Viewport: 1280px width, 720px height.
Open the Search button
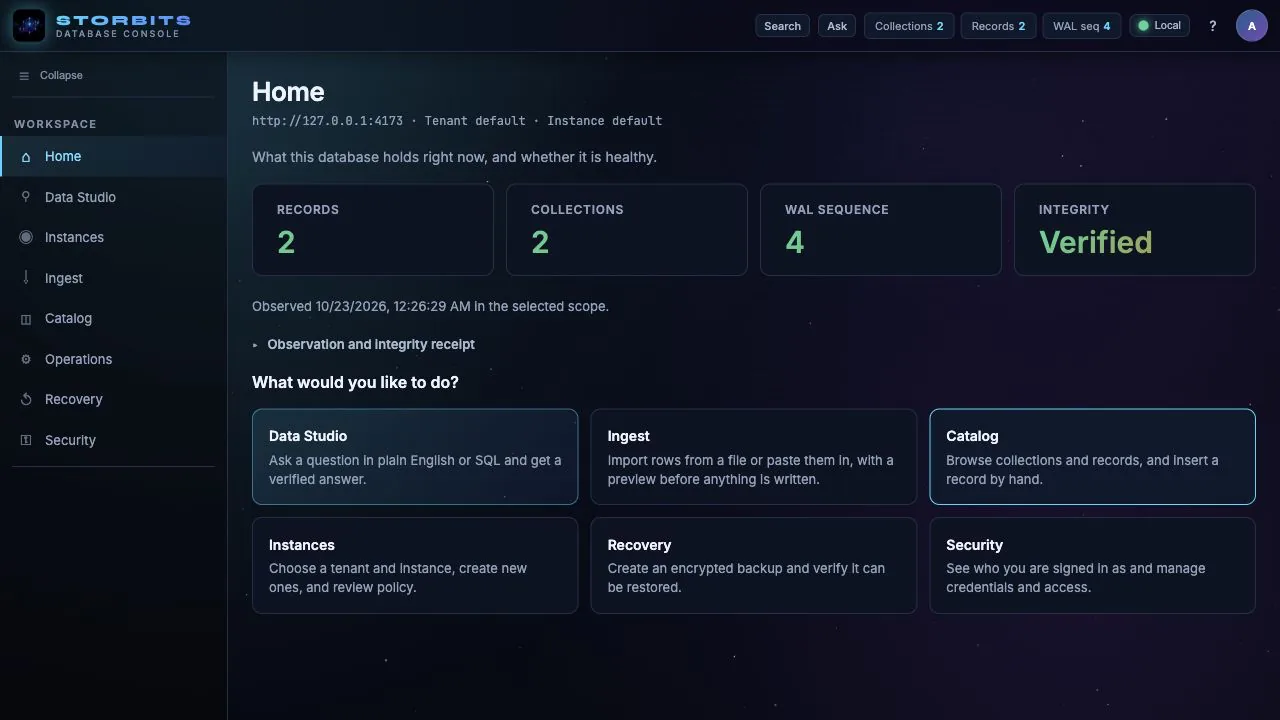tap(782, 26)
